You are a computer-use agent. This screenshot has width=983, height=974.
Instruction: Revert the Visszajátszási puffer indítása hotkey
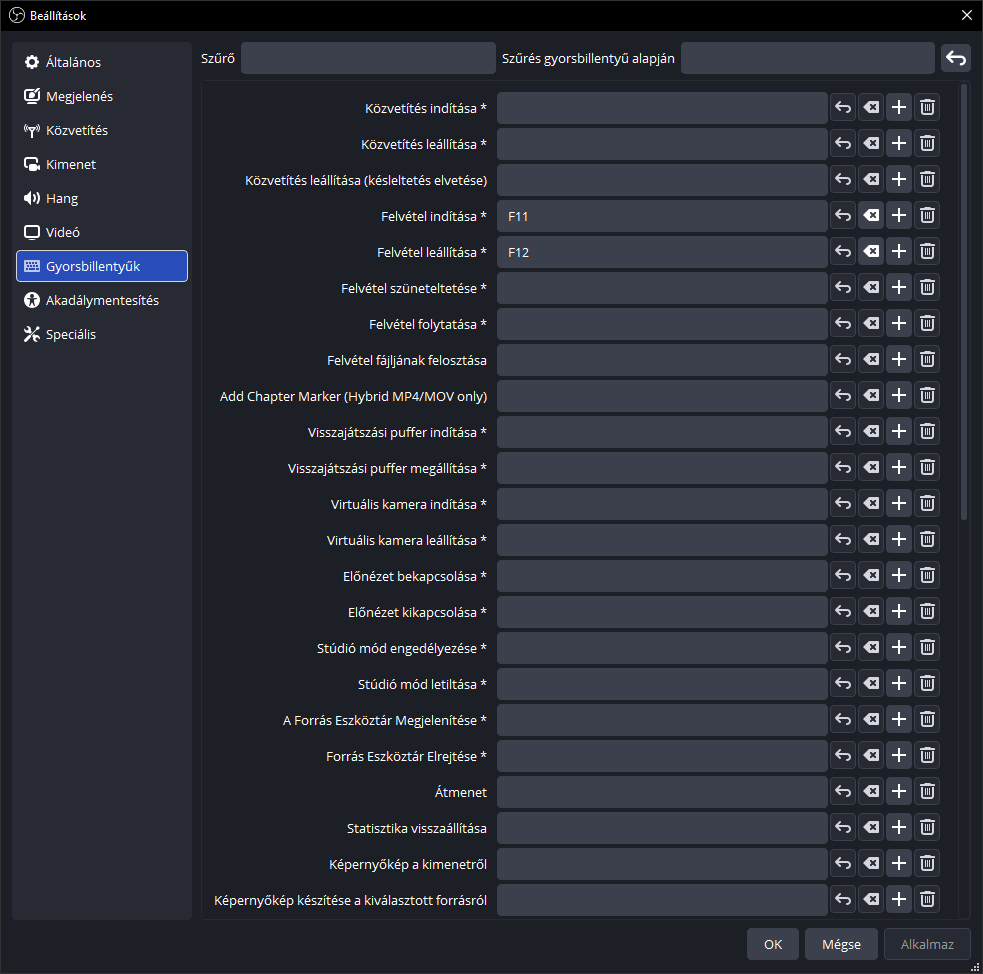tap(842, 431)
